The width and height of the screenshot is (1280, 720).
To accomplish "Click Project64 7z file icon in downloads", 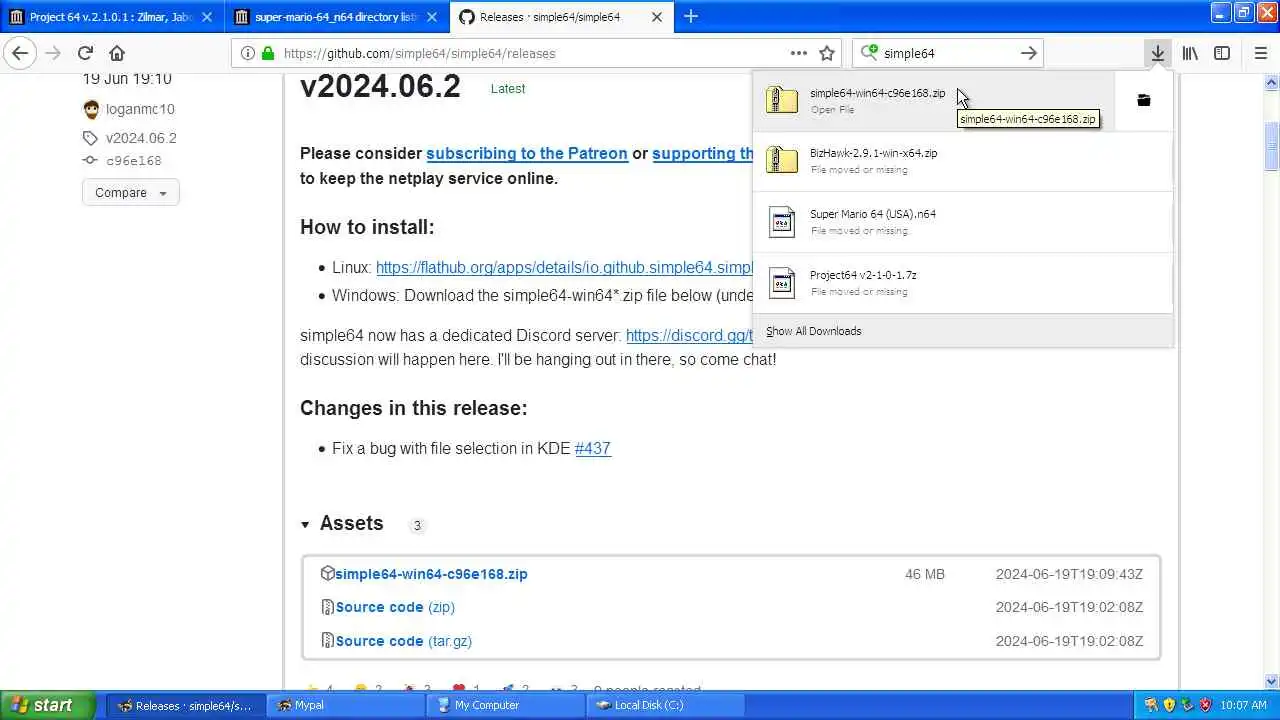I will tap(782, 283).
